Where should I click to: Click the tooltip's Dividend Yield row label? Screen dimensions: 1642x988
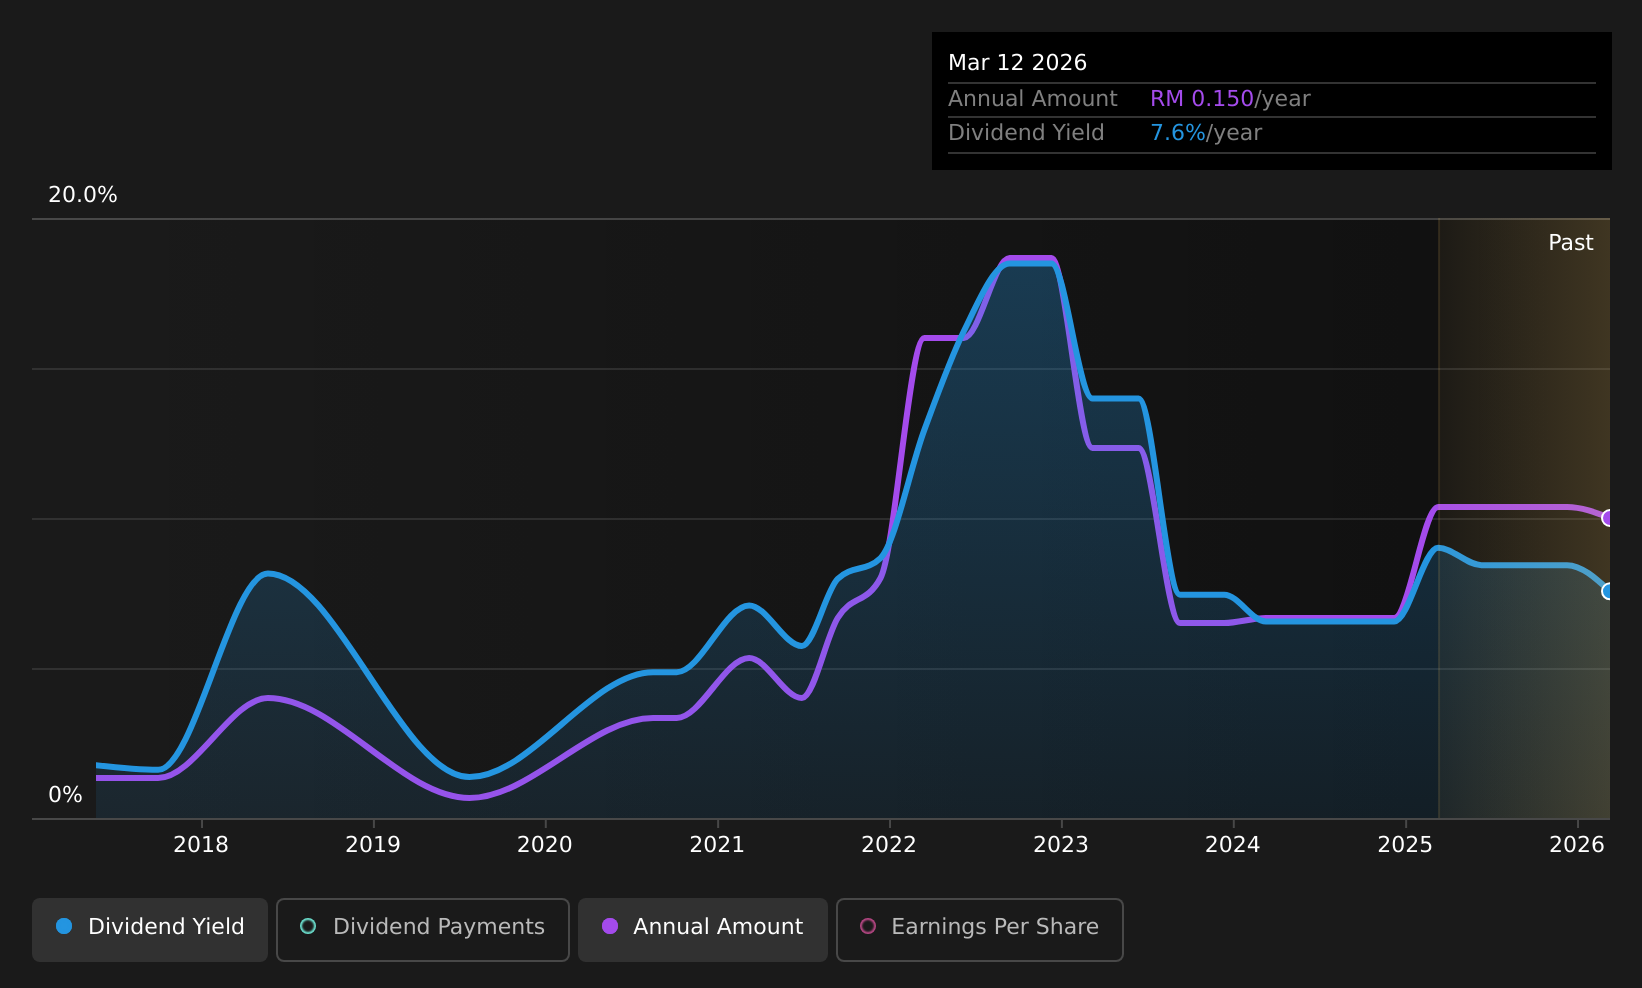click(1026, 133)
